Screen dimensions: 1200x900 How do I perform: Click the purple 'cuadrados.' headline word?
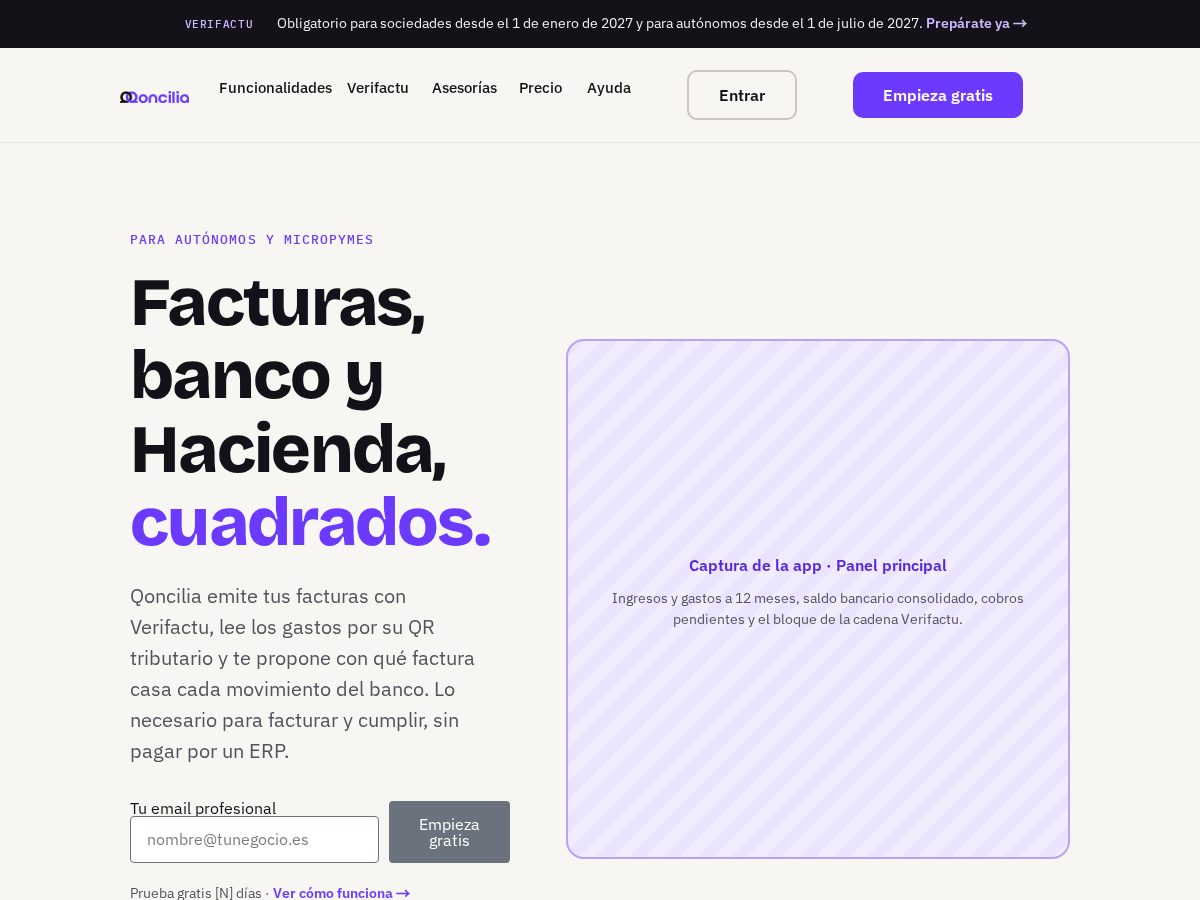click(x=310, y=522)
